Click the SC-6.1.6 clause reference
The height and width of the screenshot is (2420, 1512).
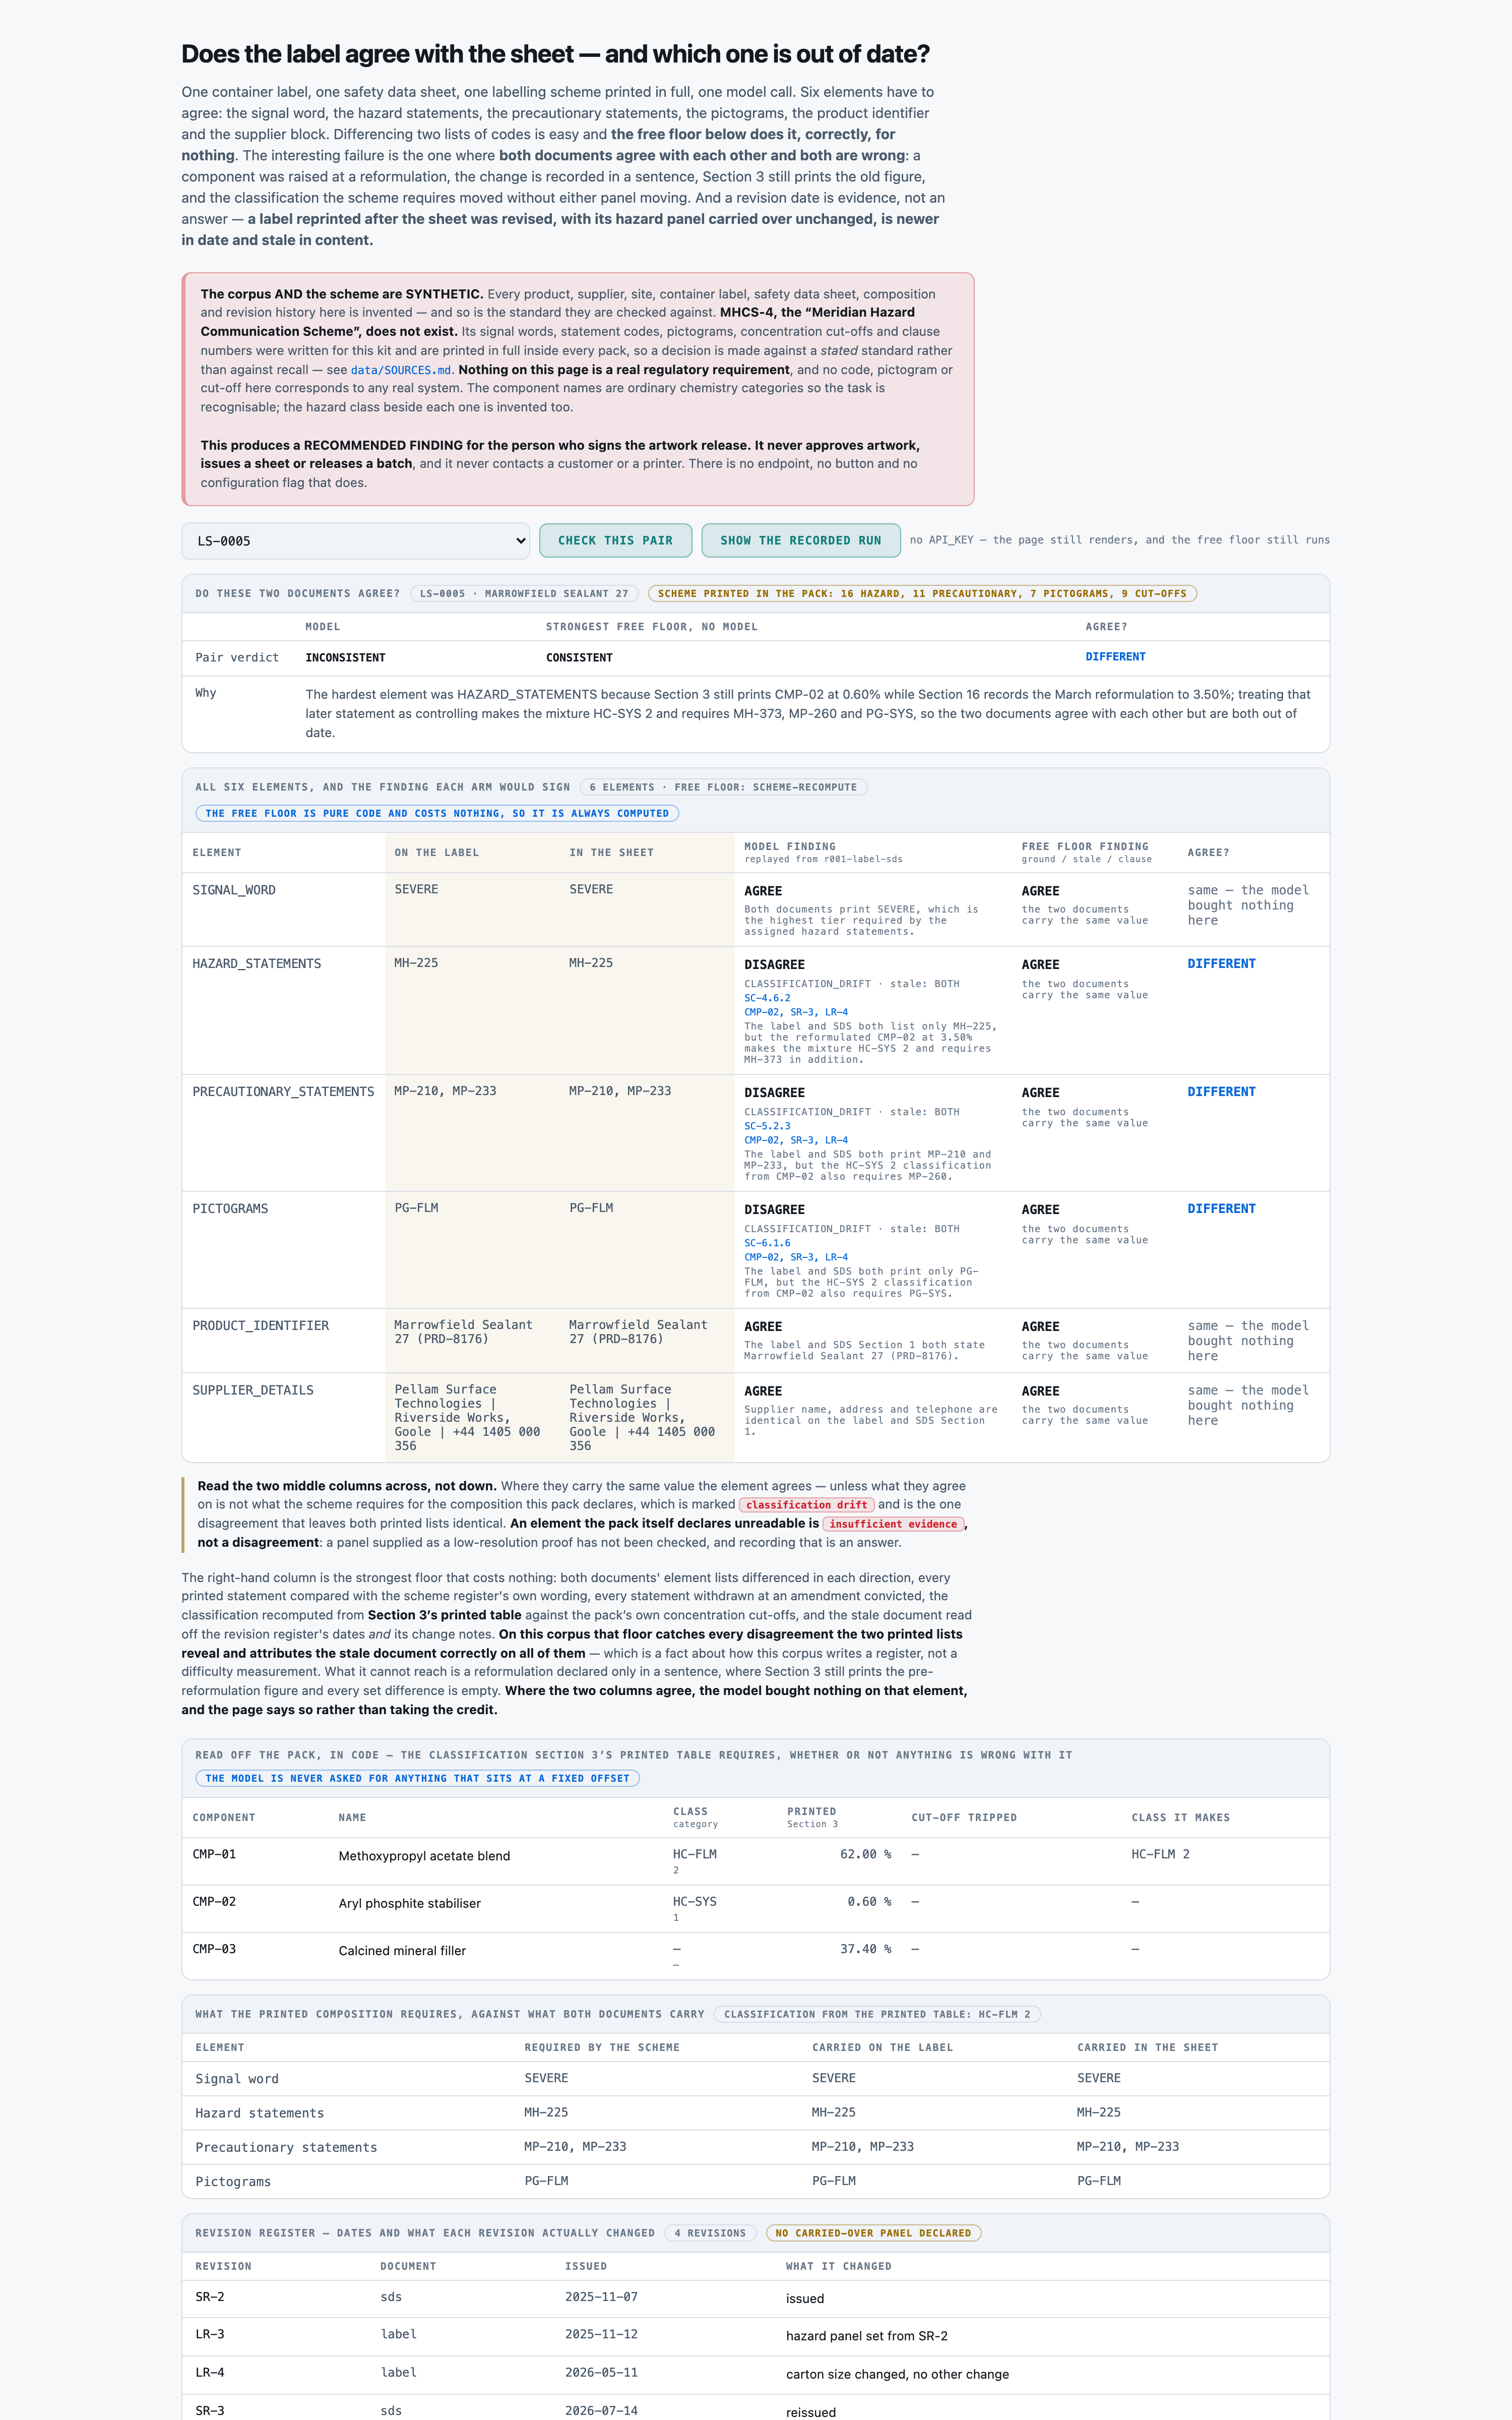(767, 1243)
